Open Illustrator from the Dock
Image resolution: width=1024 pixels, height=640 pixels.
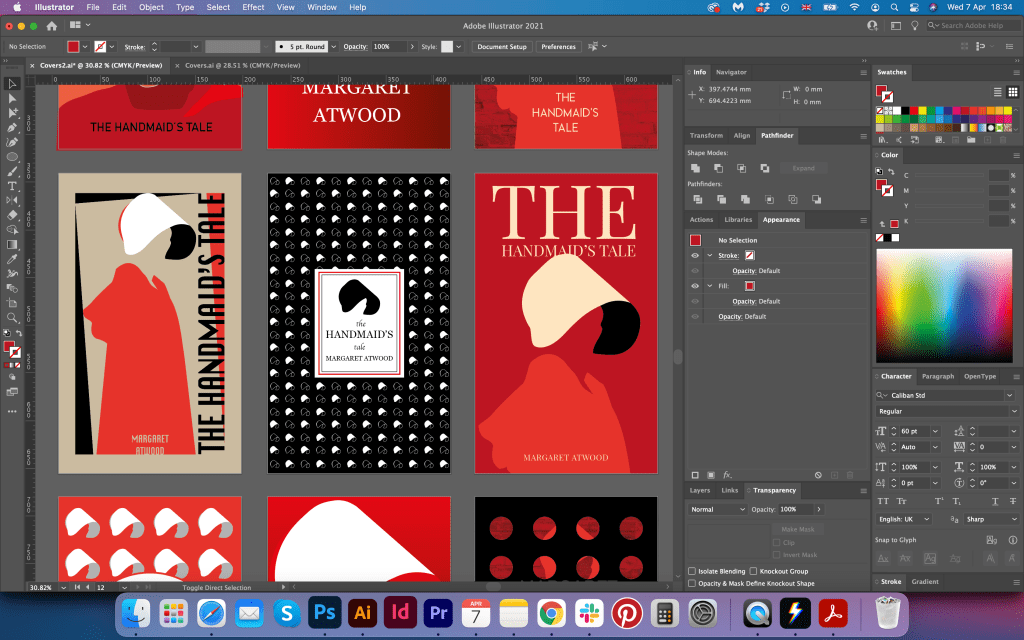pos(361,611)
